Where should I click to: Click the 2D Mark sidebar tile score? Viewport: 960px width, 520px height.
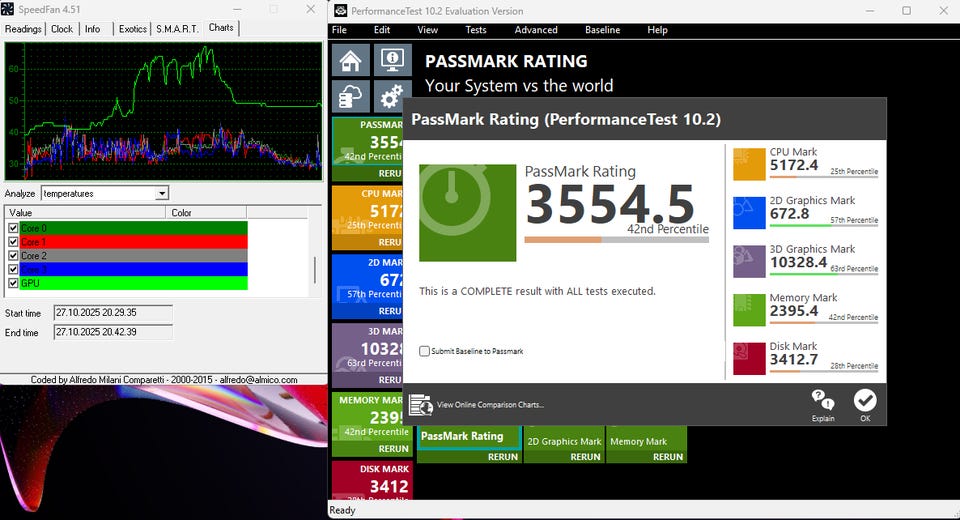point(391,280)
